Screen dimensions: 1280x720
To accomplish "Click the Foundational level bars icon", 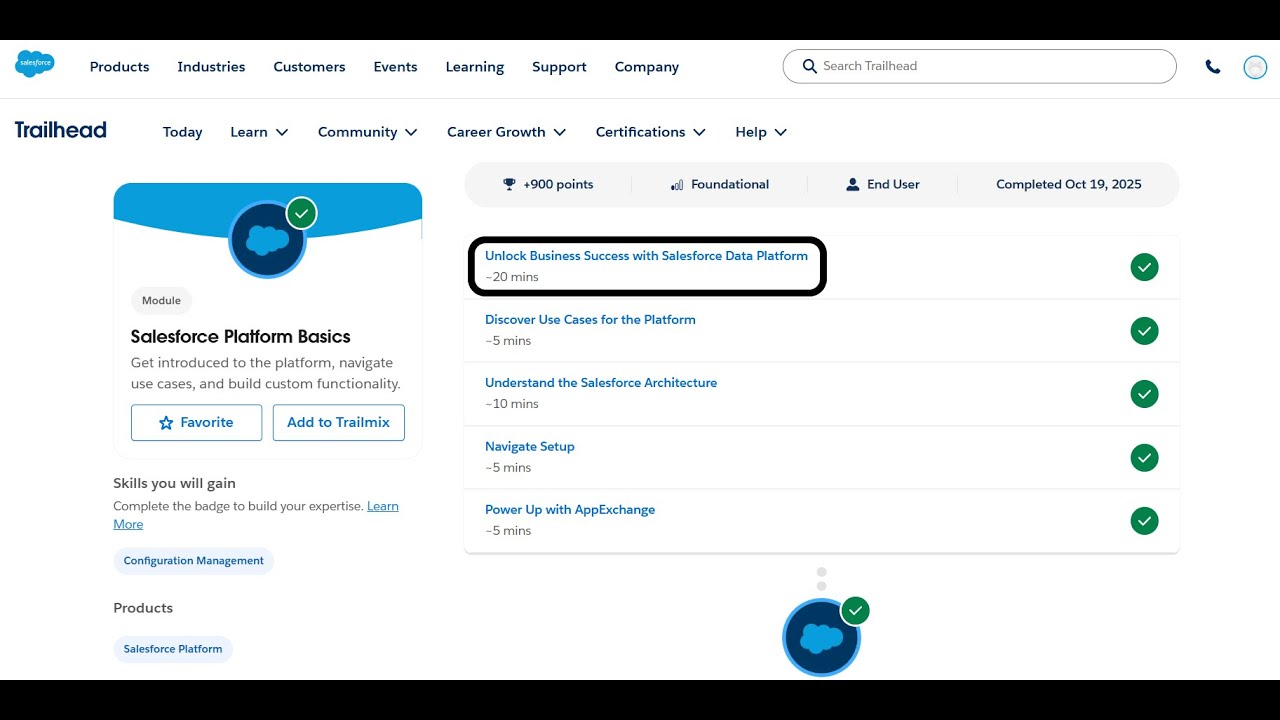I will tap(677, 185).
